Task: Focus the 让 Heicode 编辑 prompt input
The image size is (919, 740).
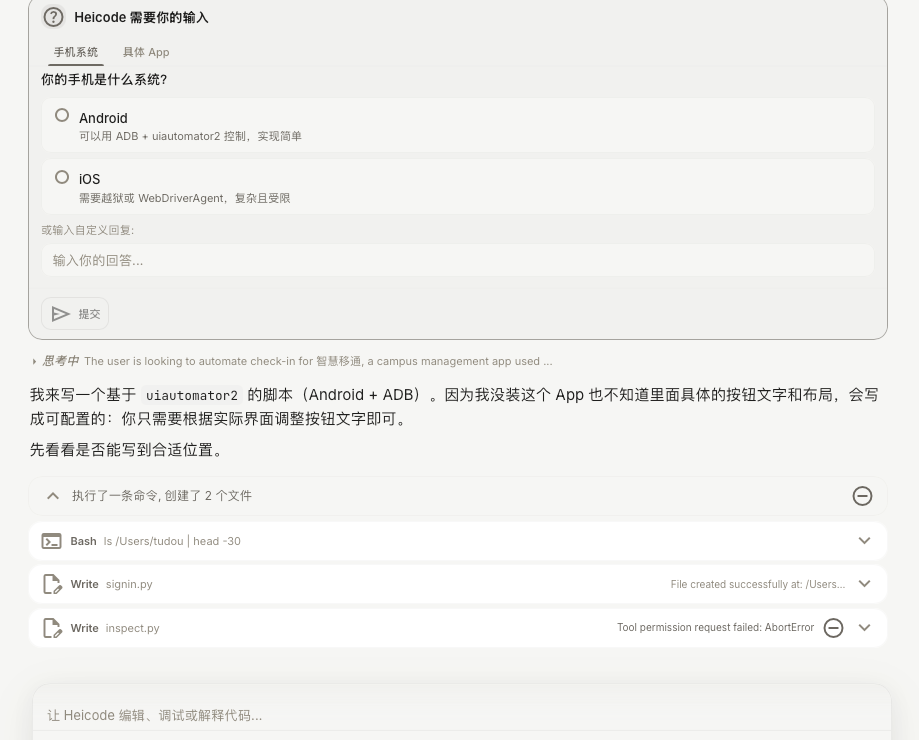Action: pyautogui.click(x=462, y=715)
